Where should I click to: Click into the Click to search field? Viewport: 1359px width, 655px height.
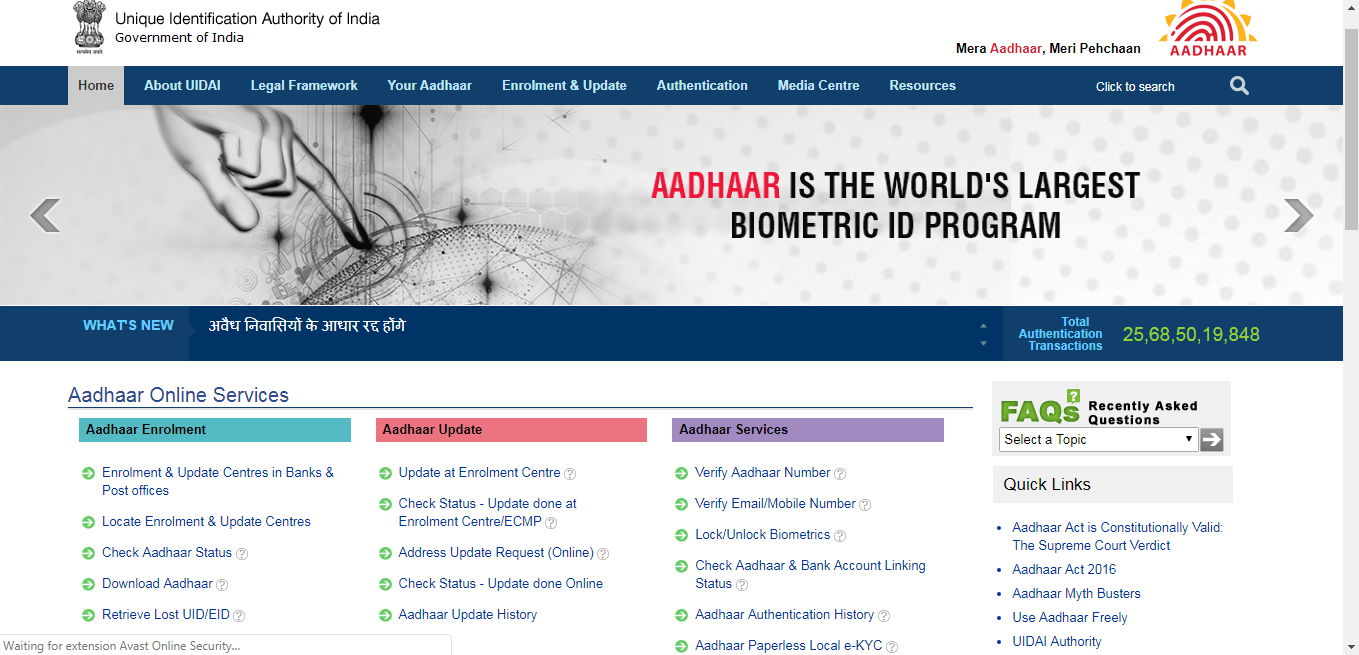coord(1135,87)
